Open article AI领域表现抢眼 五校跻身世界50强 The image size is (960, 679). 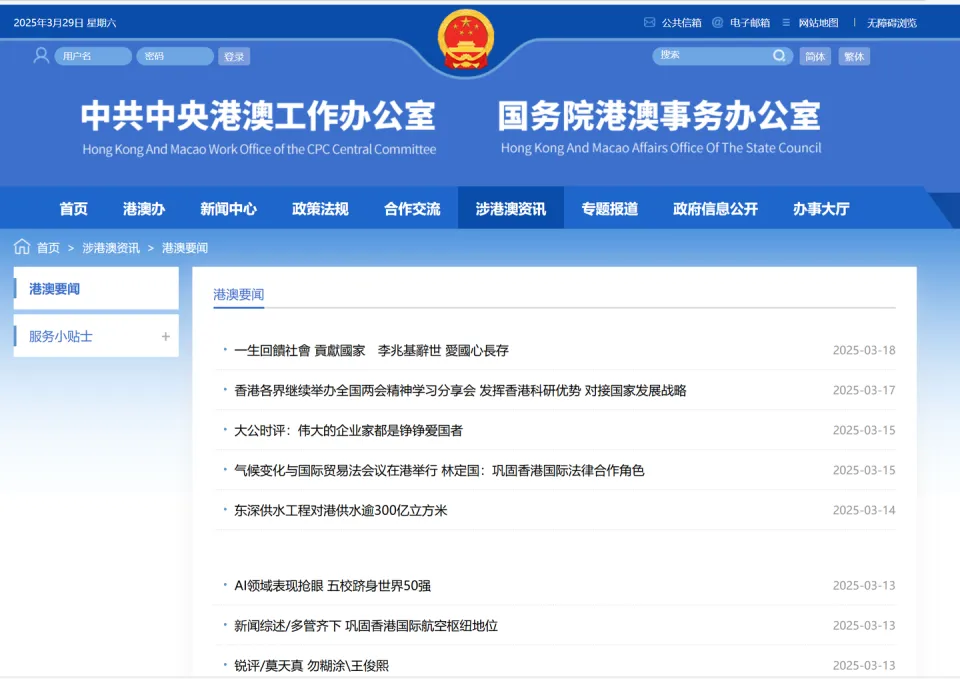(333, 585)
